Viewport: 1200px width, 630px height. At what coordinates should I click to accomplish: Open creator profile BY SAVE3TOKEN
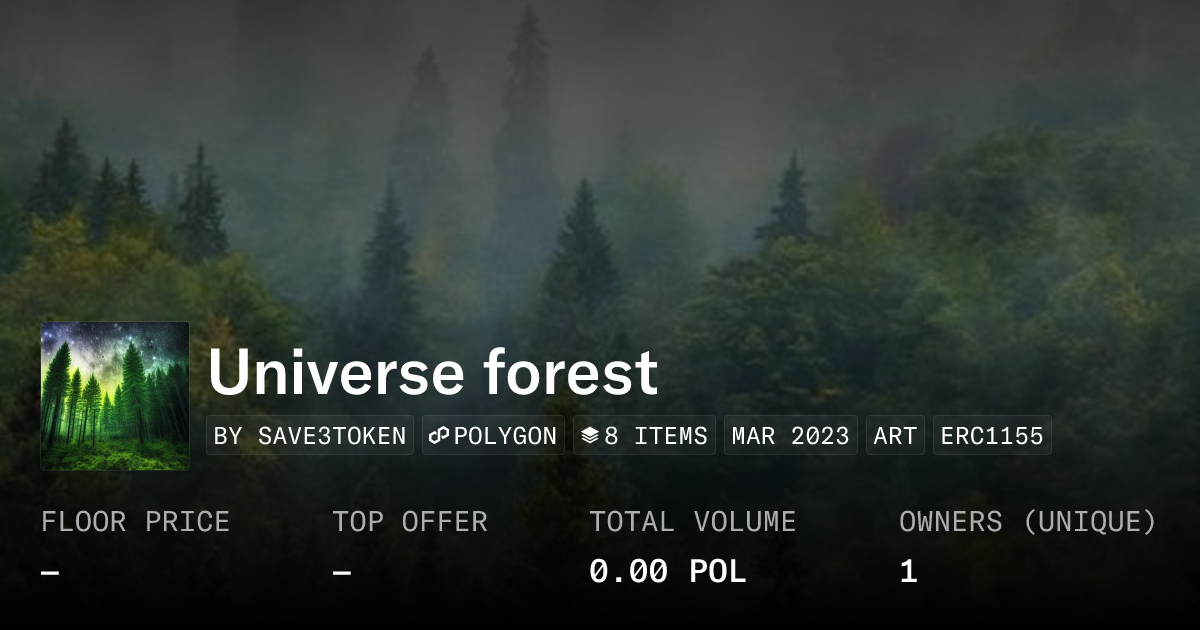pos(310,436)
